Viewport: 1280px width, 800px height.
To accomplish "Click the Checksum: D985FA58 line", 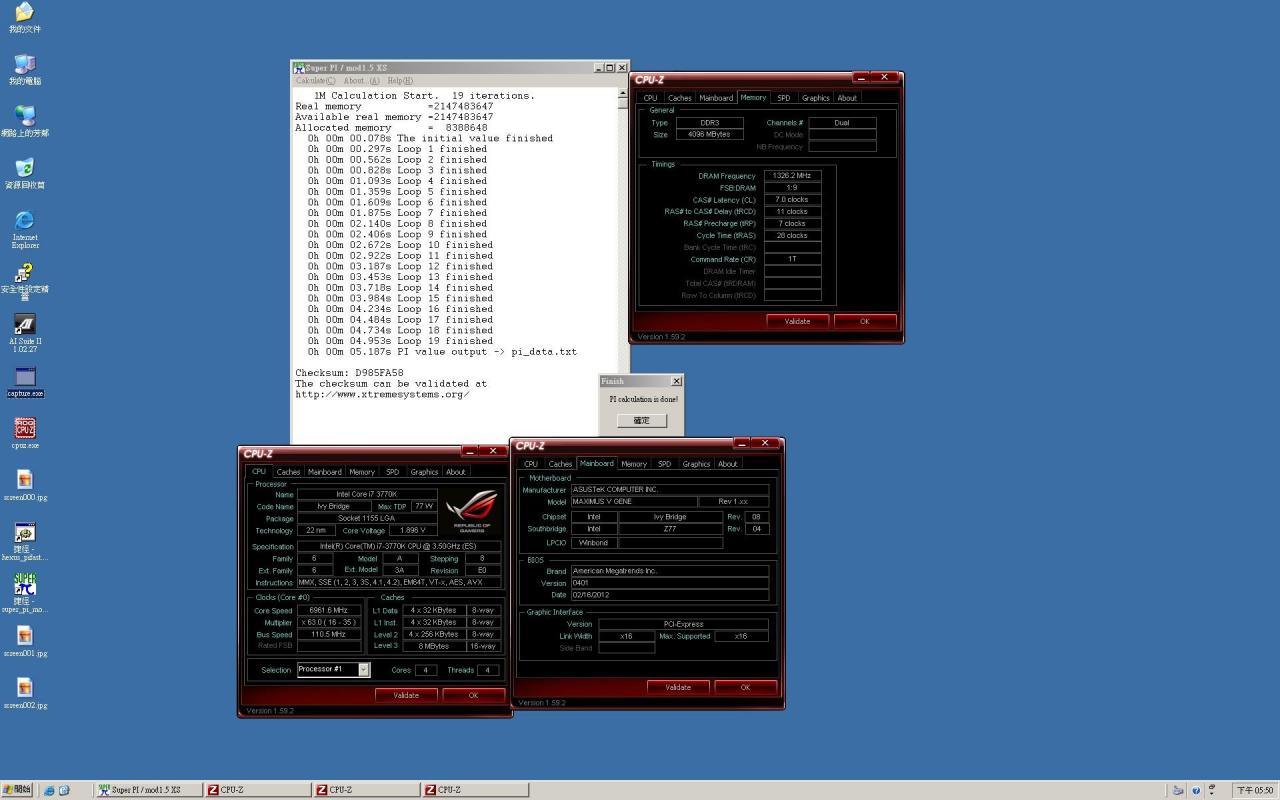I will 349,373.
